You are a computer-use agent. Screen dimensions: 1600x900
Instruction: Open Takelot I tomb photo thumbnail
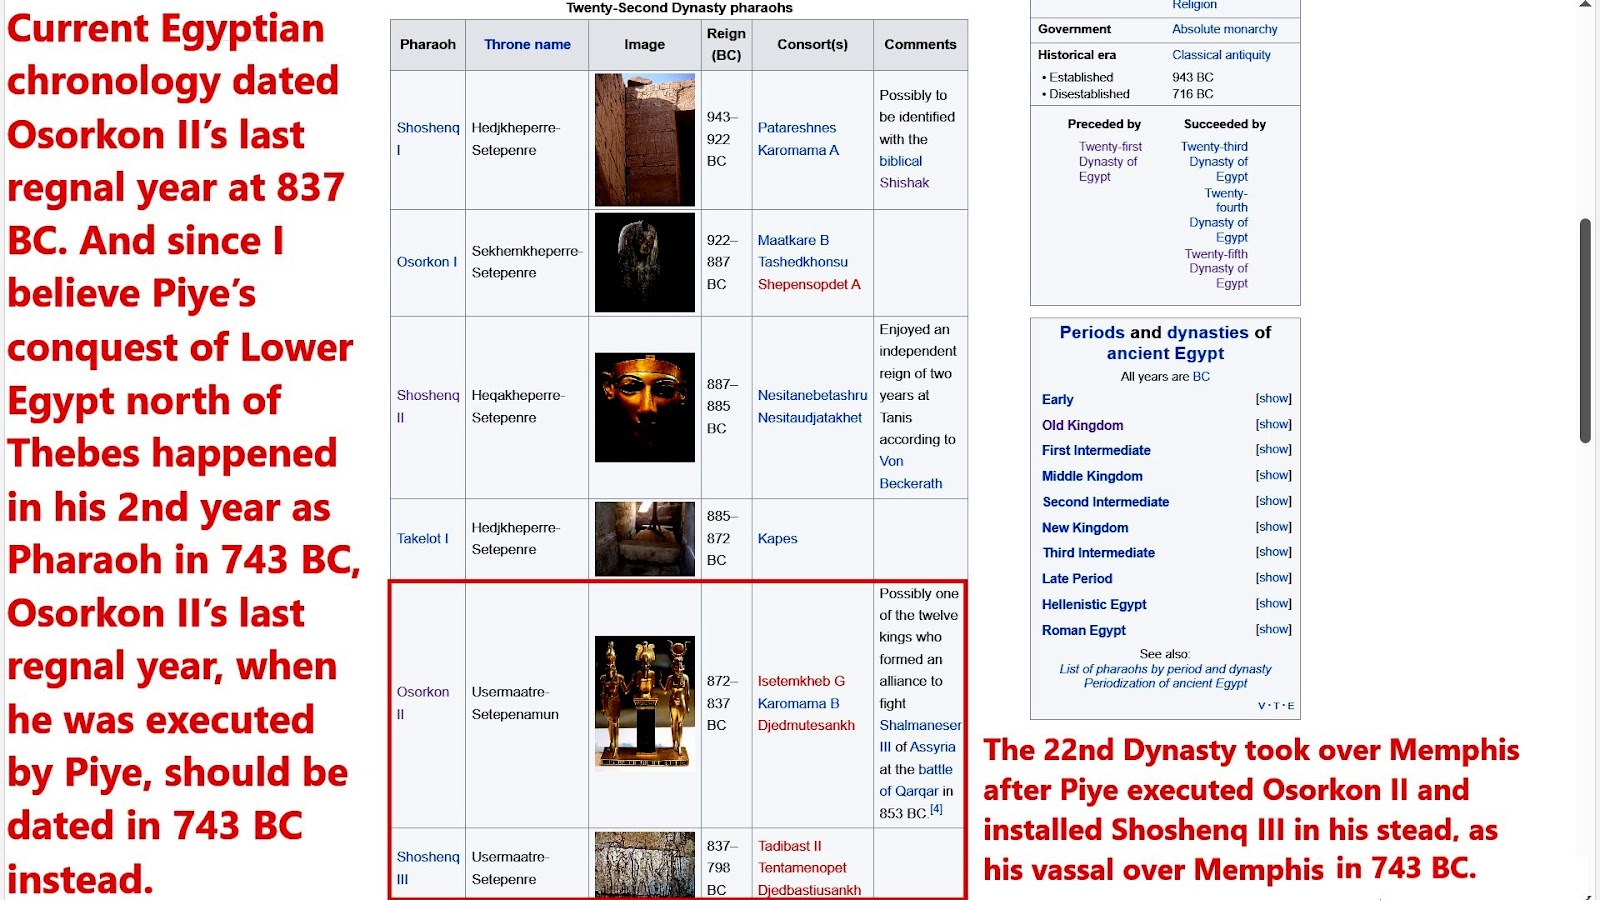644,539
